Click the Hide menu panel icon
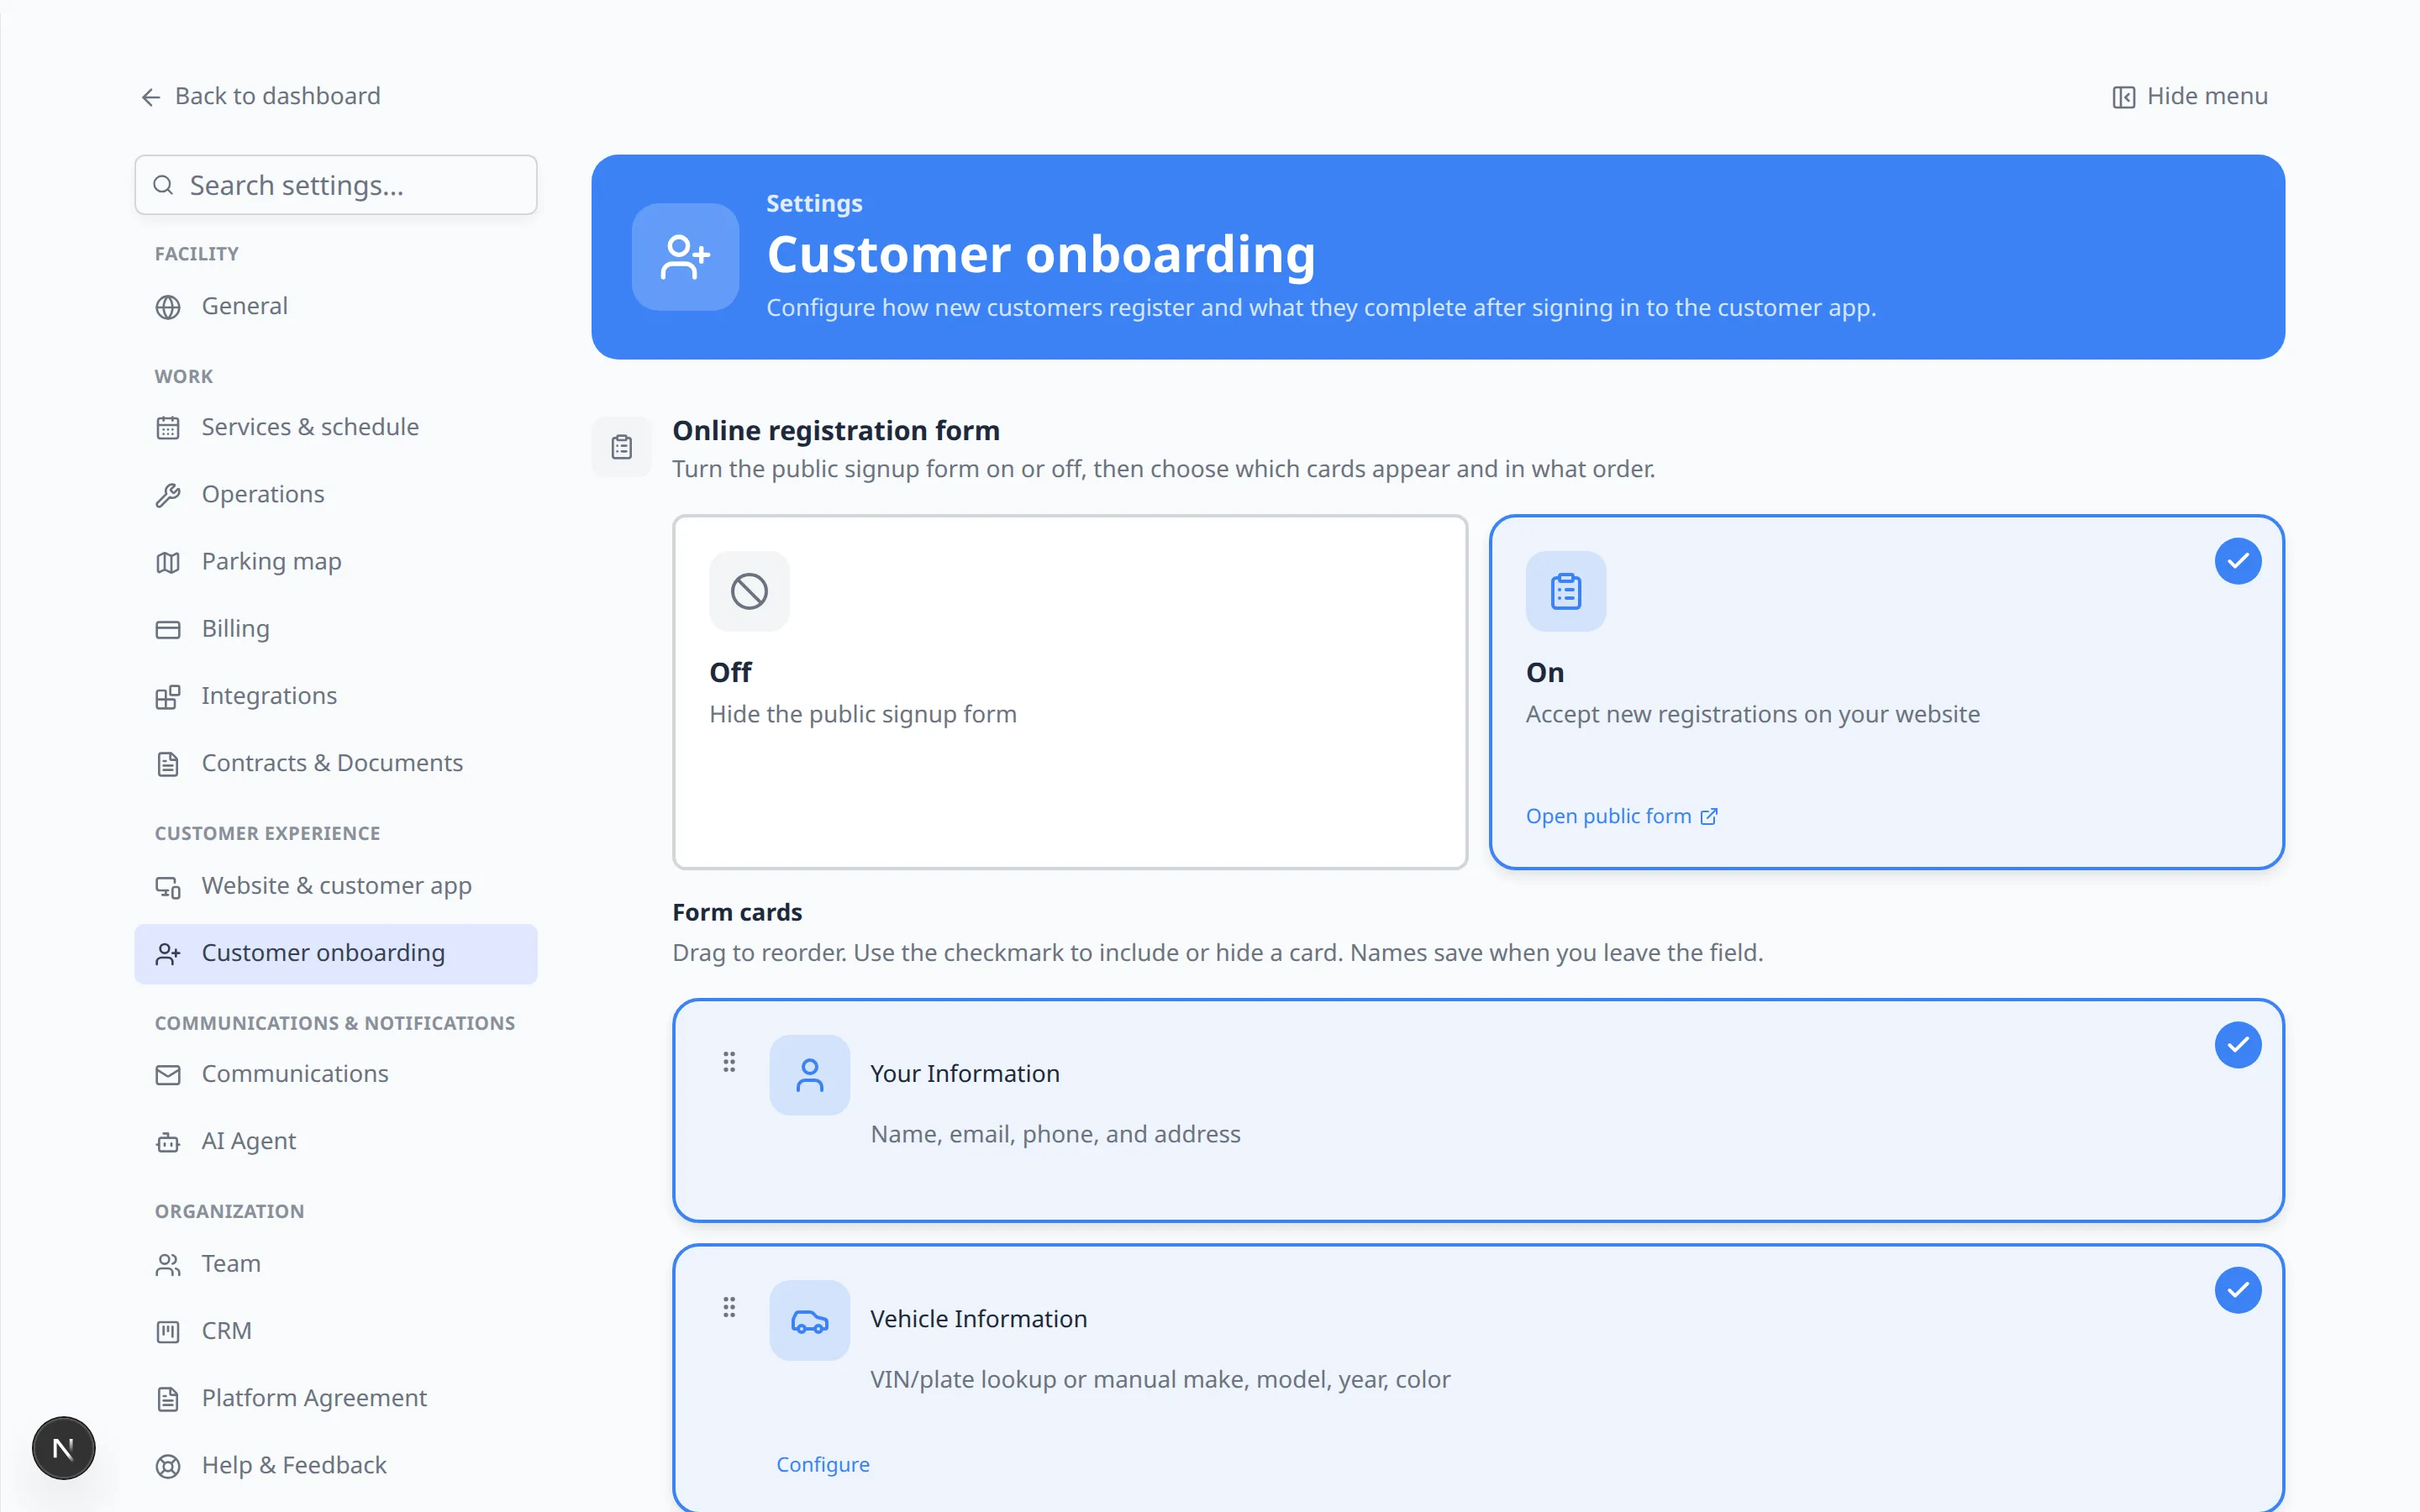The image size is (2420, 1512). pyautogui.click(x=2123, y=97)
